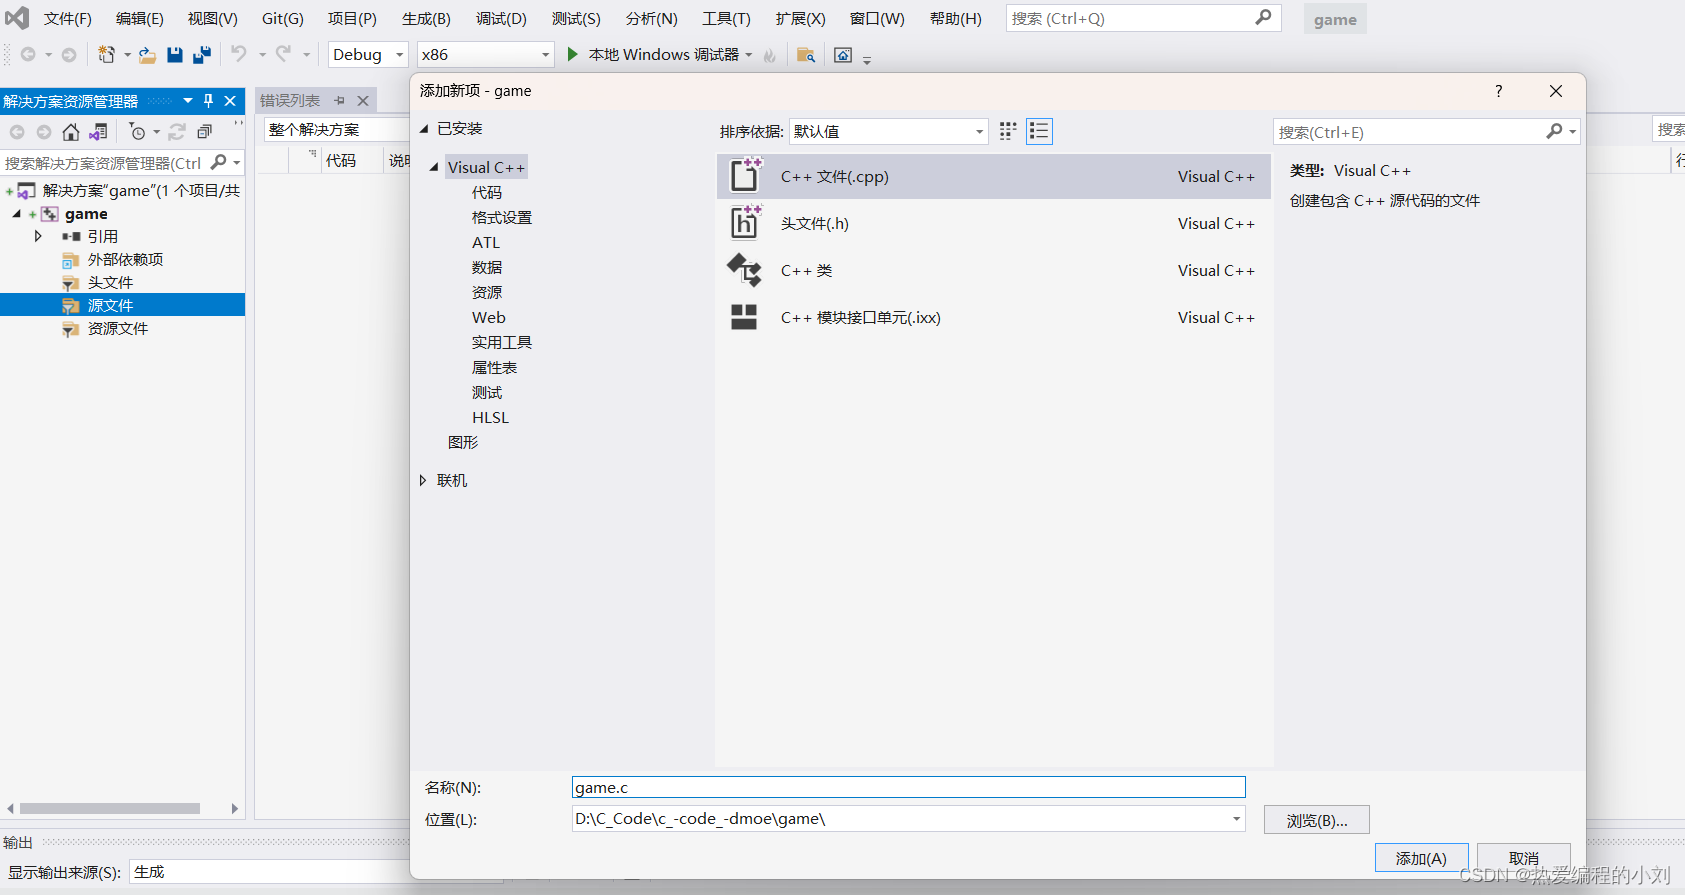
Task: Expand the online templates section
Action: pyautogui.click(x=423, y=481)
